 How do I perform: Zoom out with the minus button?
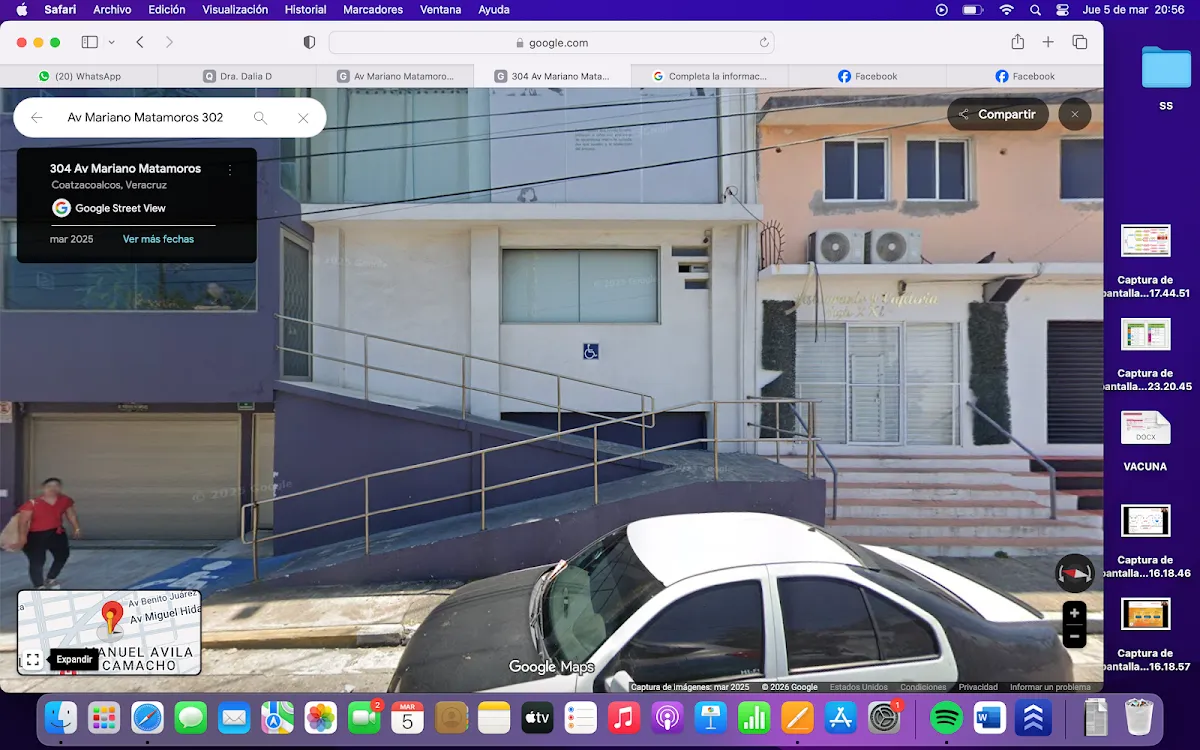tap(1075, 637)
